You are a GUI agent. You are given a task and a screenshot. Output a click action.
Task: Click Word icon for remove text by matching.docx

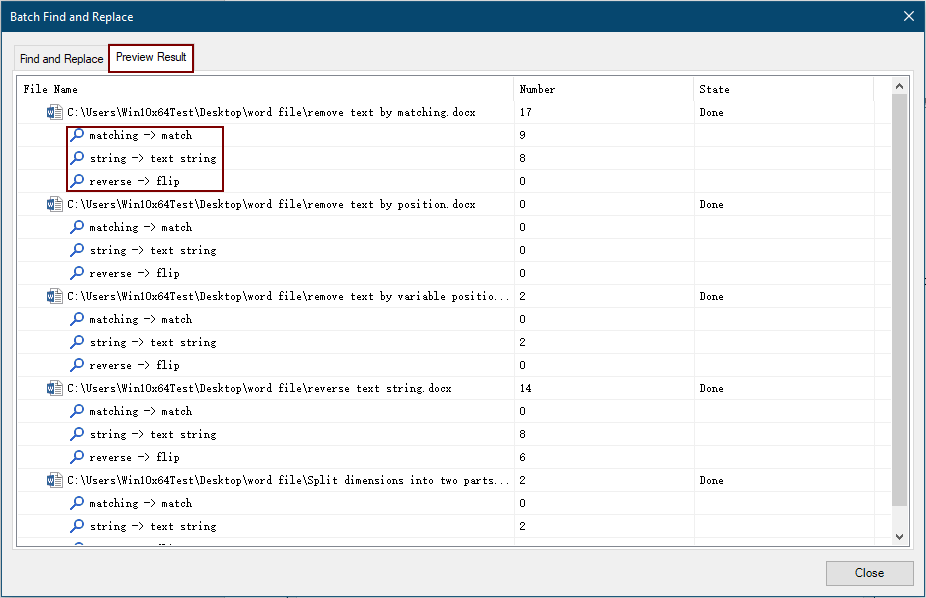(55, 112)
